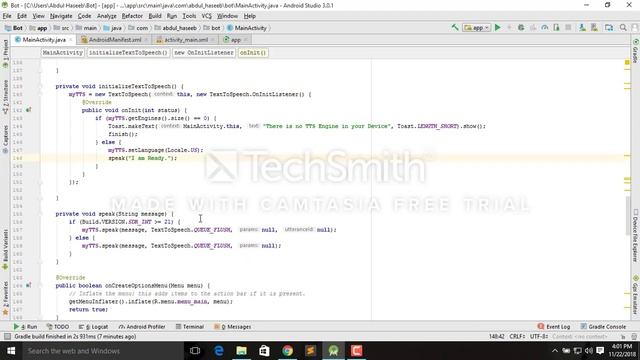Open AVD Manager from toolbar
The width and height of the screenshot is (640, 360).
click(x=582, y=28)
